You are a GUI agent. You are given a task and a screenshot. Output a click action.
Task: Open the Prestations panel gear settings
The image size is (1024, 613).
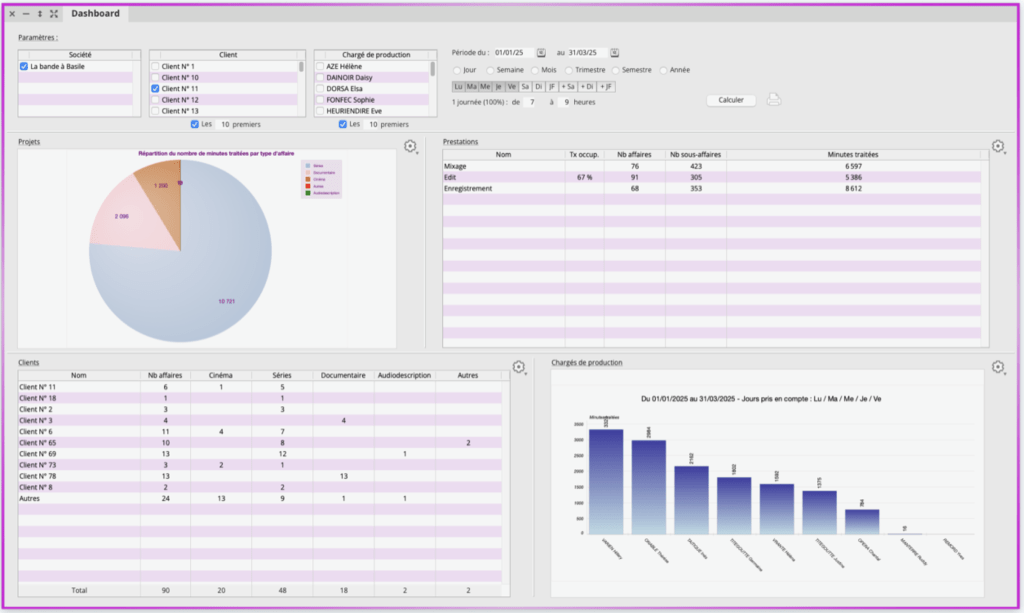pos(997,147)
